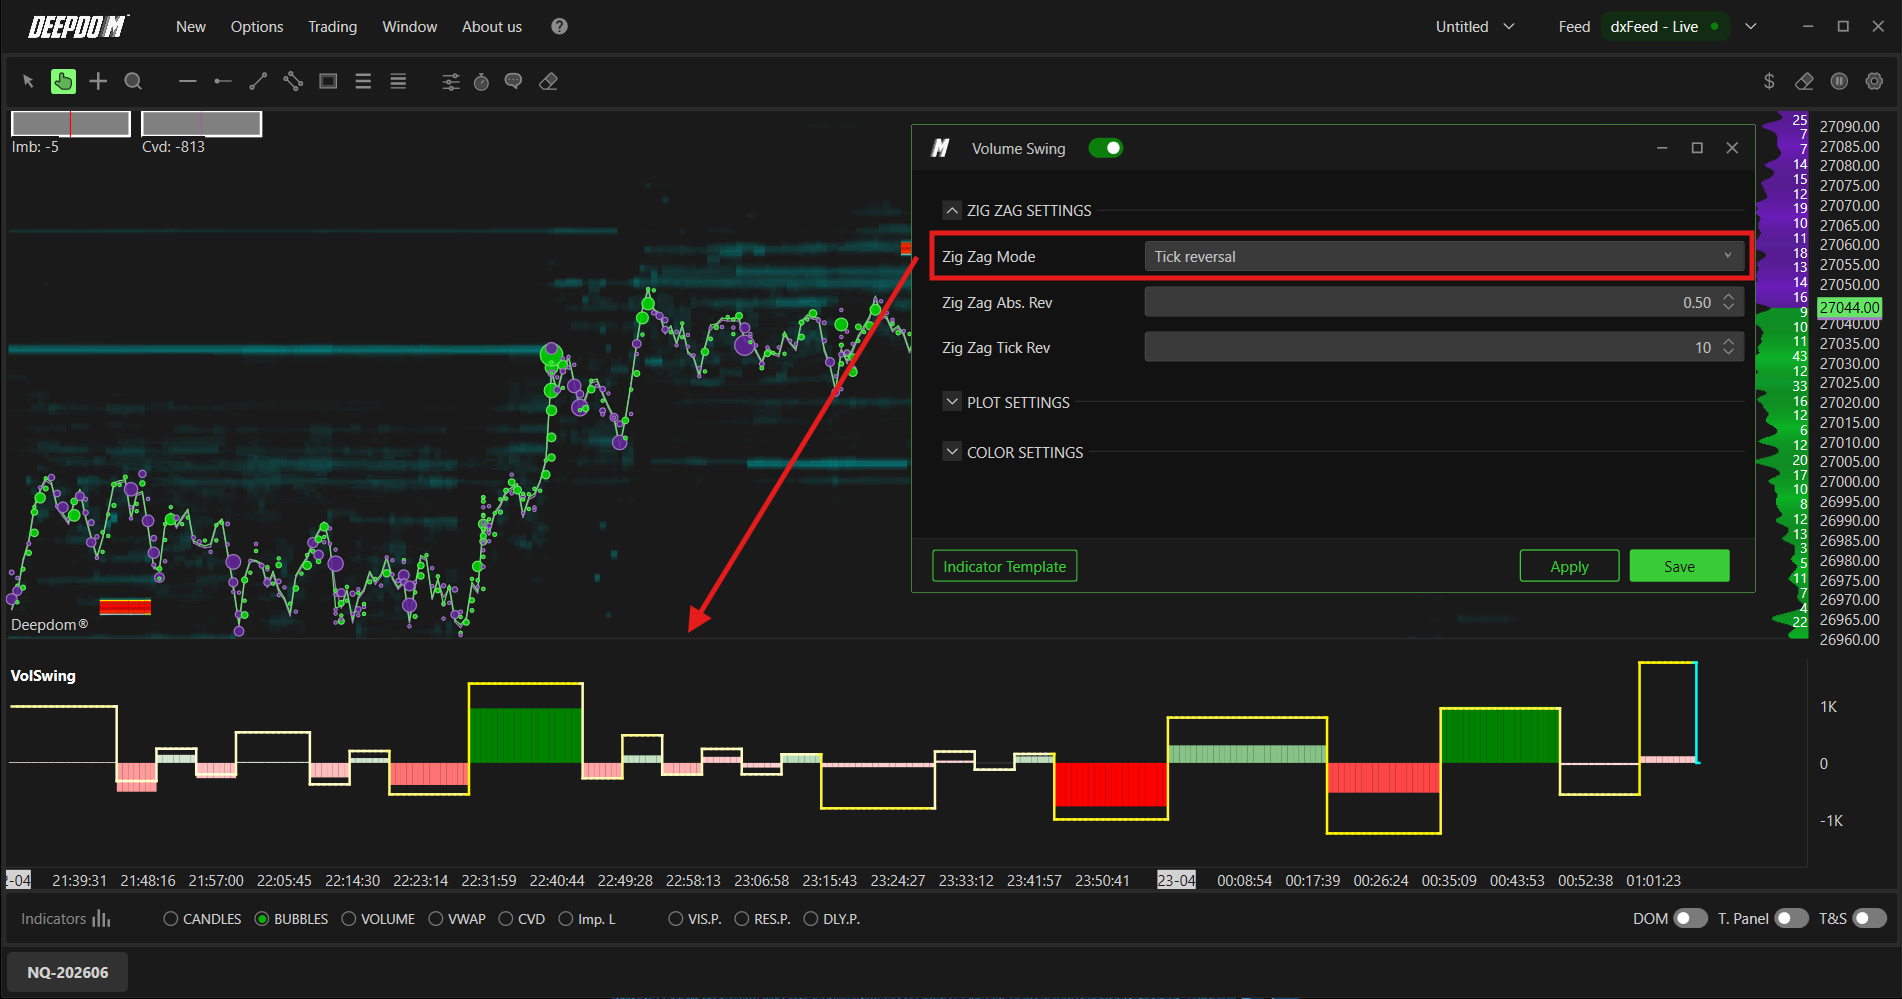This screenshot has width=1902, height=999.
Task: Open the dxFeed - Live feed dropdown
Action: click(x=1751, y=27)
